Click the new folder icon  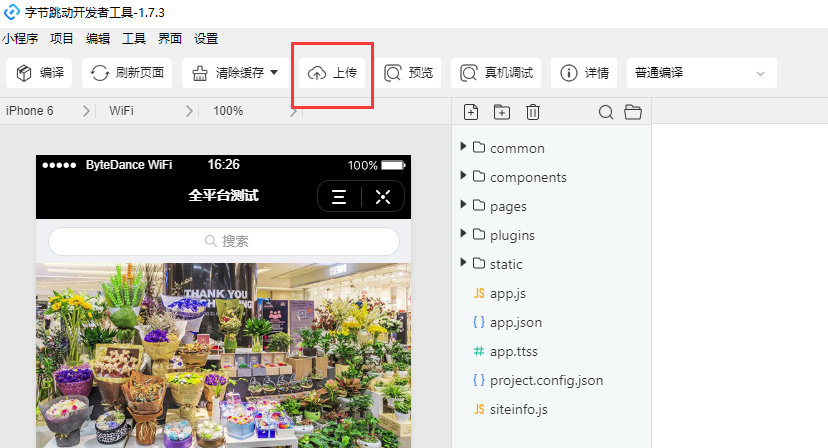tap(502, 112)
